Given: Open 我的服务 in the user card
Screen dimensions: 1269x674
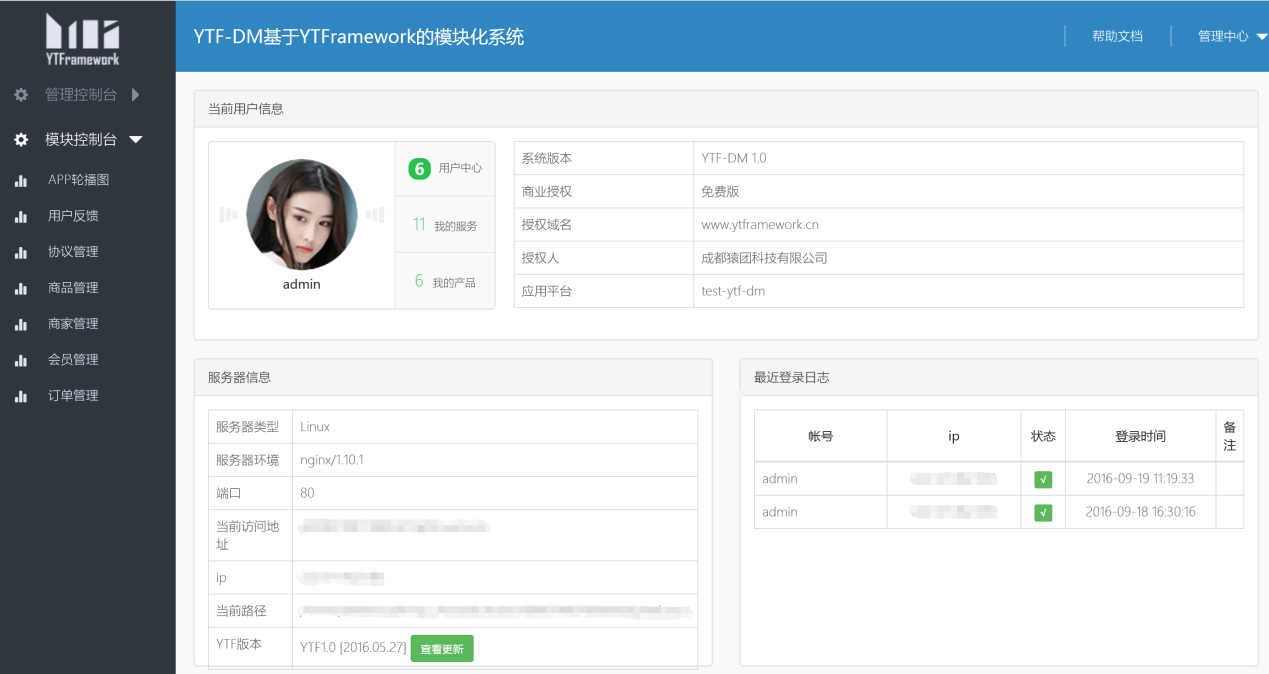Looking at the screenshot, I should click(445, 225).
